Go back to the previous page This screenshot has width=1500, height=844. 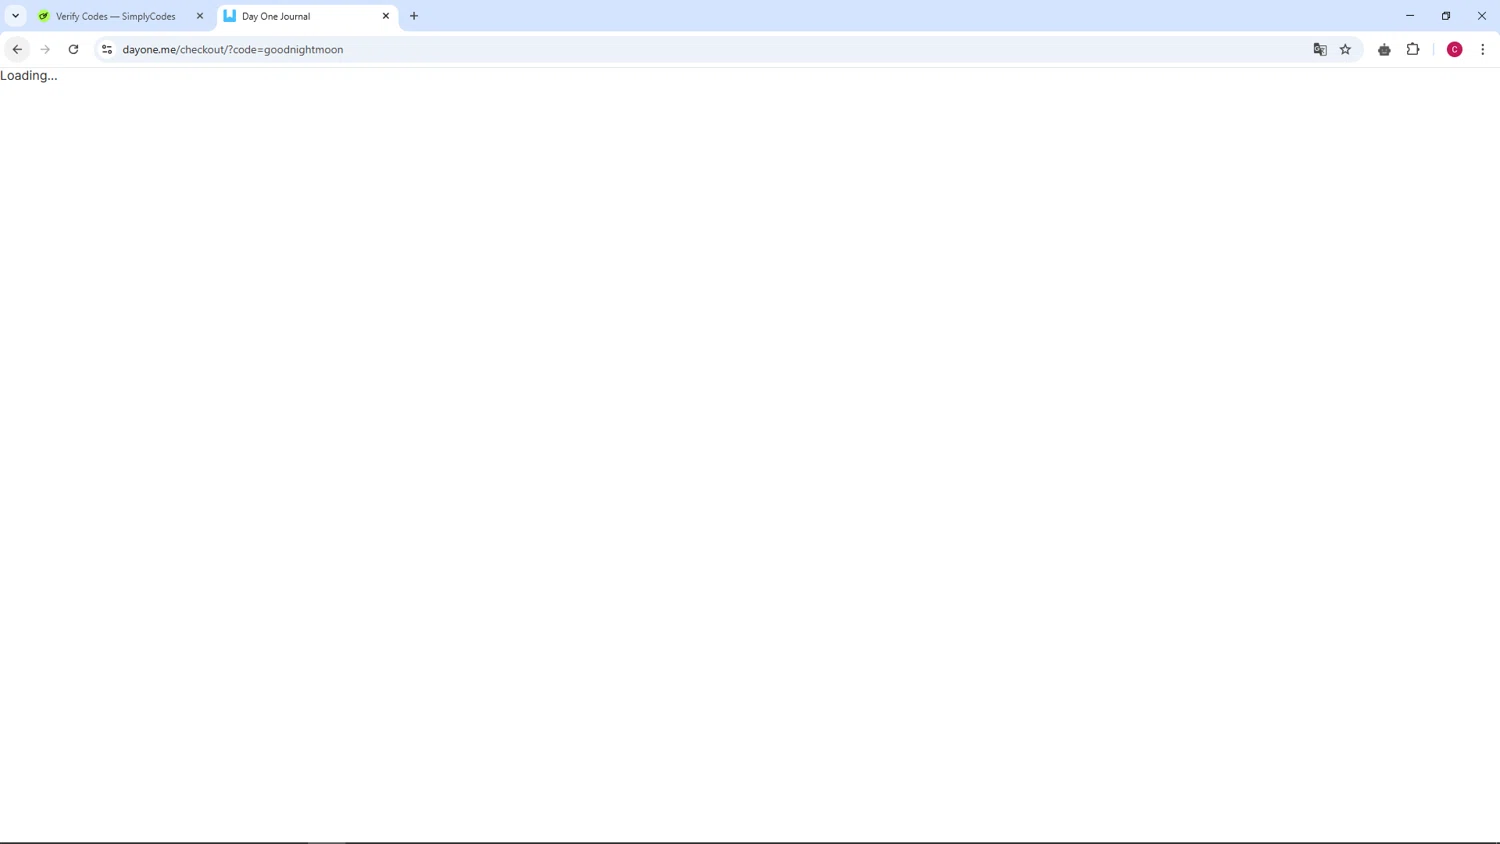tap(17, 49)
